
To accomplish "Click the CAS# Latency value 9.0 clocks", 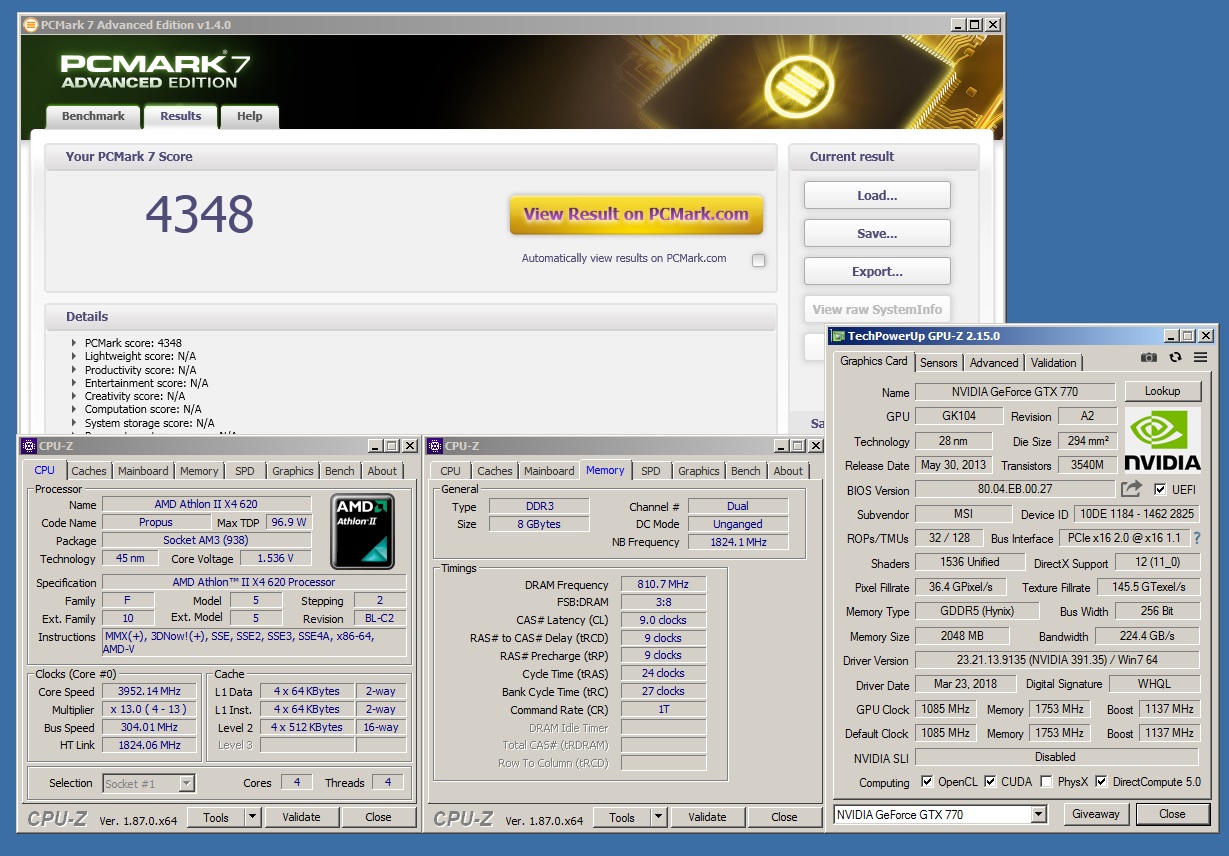I will [x=664, y=620].
